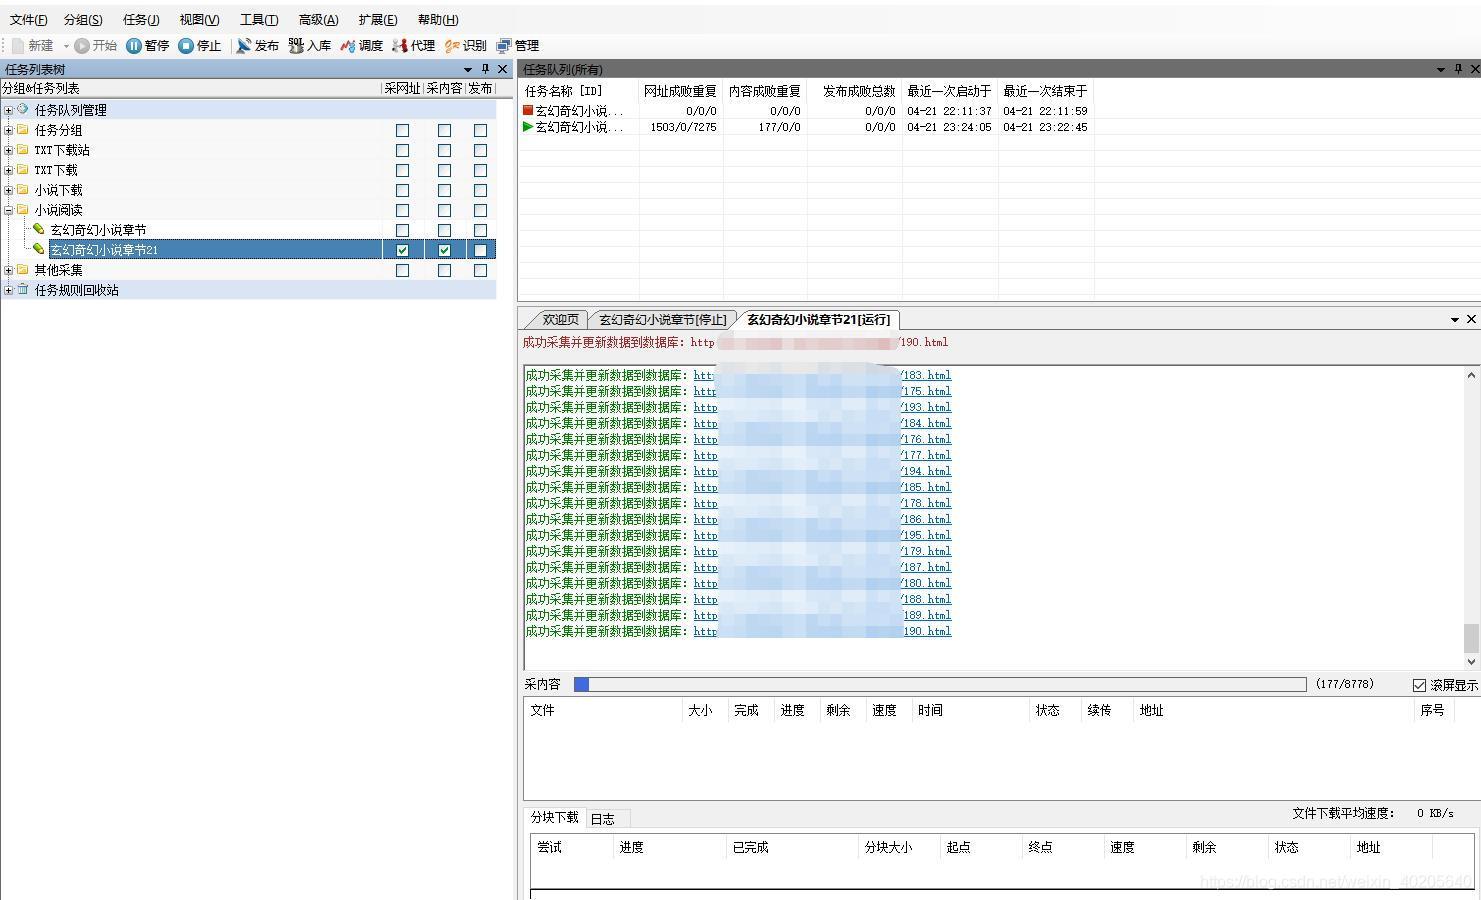Open the 任务(J) menu
This screenshot has width=1481, height=900.
tap(141, 20)
